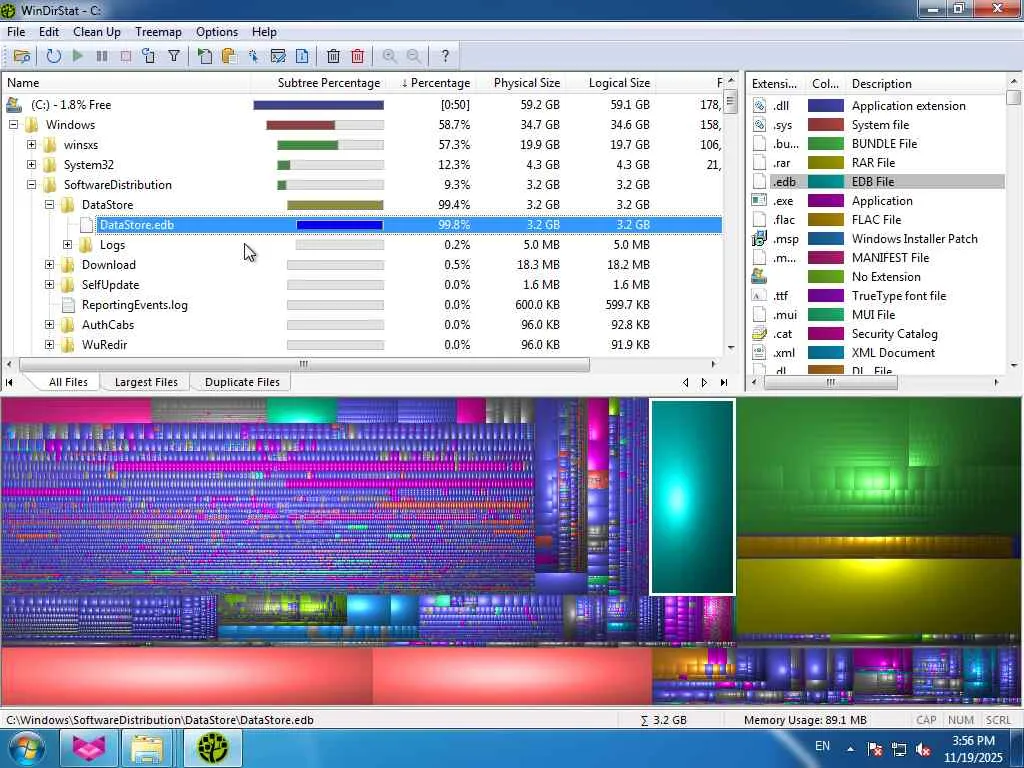
Task: Click the green Resume scan play icon
Action: click(x=78, y=56)
